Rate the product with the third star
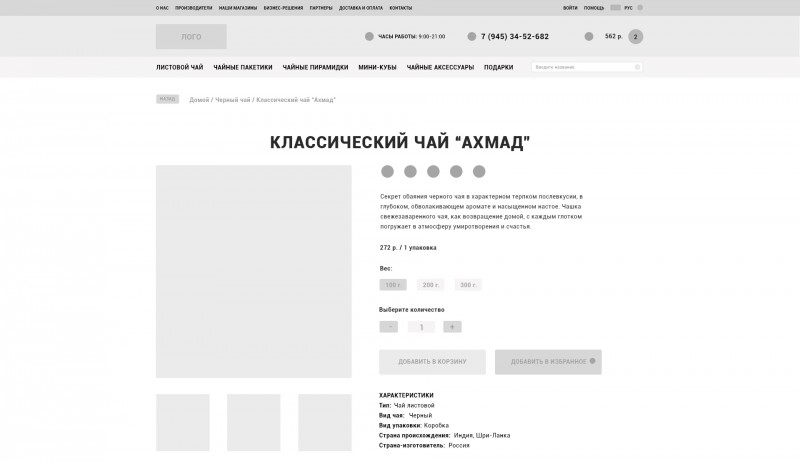This screenshot has height=462, width=800. point(433,171)
